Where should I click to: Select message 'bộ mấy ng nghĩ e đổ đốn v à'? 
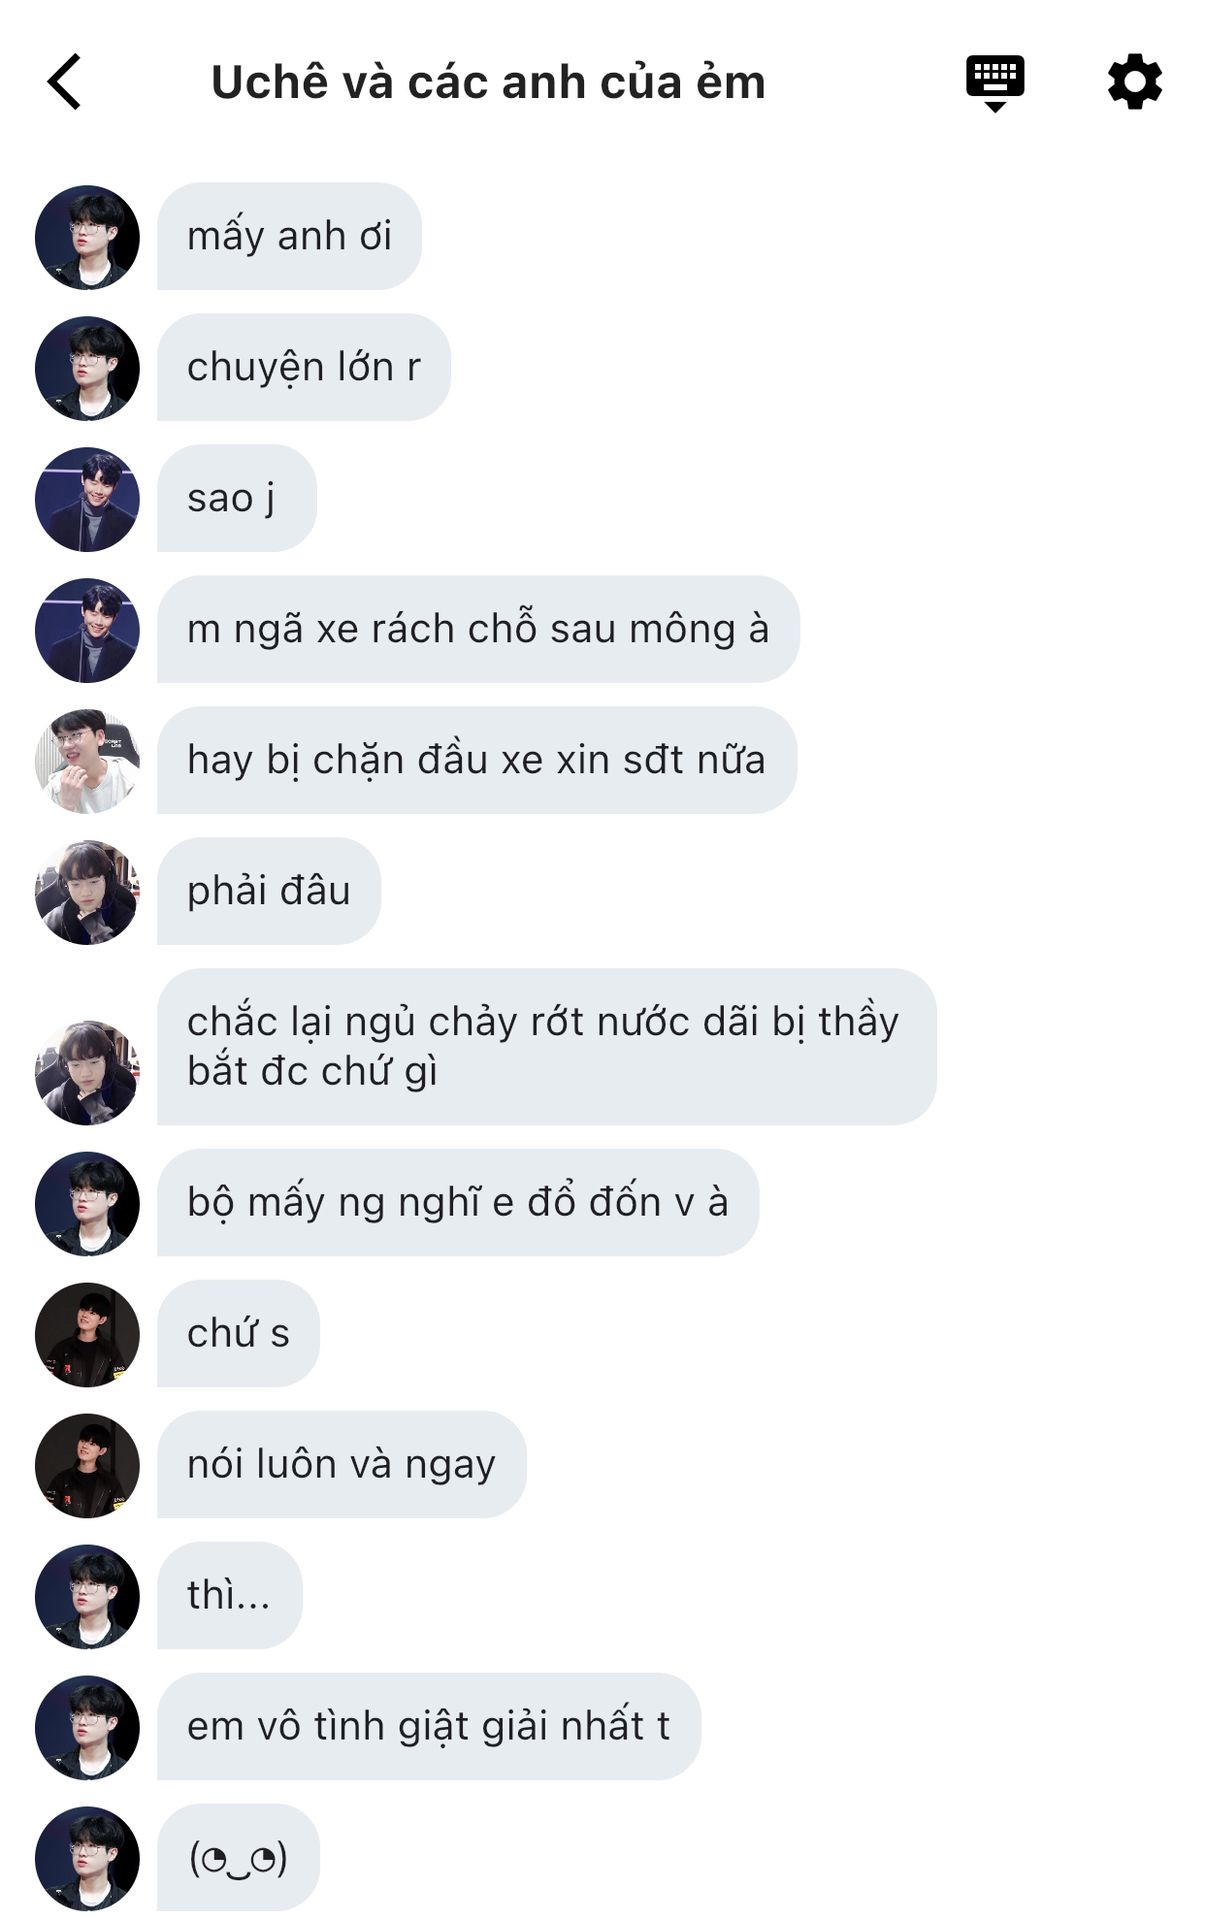click(458, 1202)
